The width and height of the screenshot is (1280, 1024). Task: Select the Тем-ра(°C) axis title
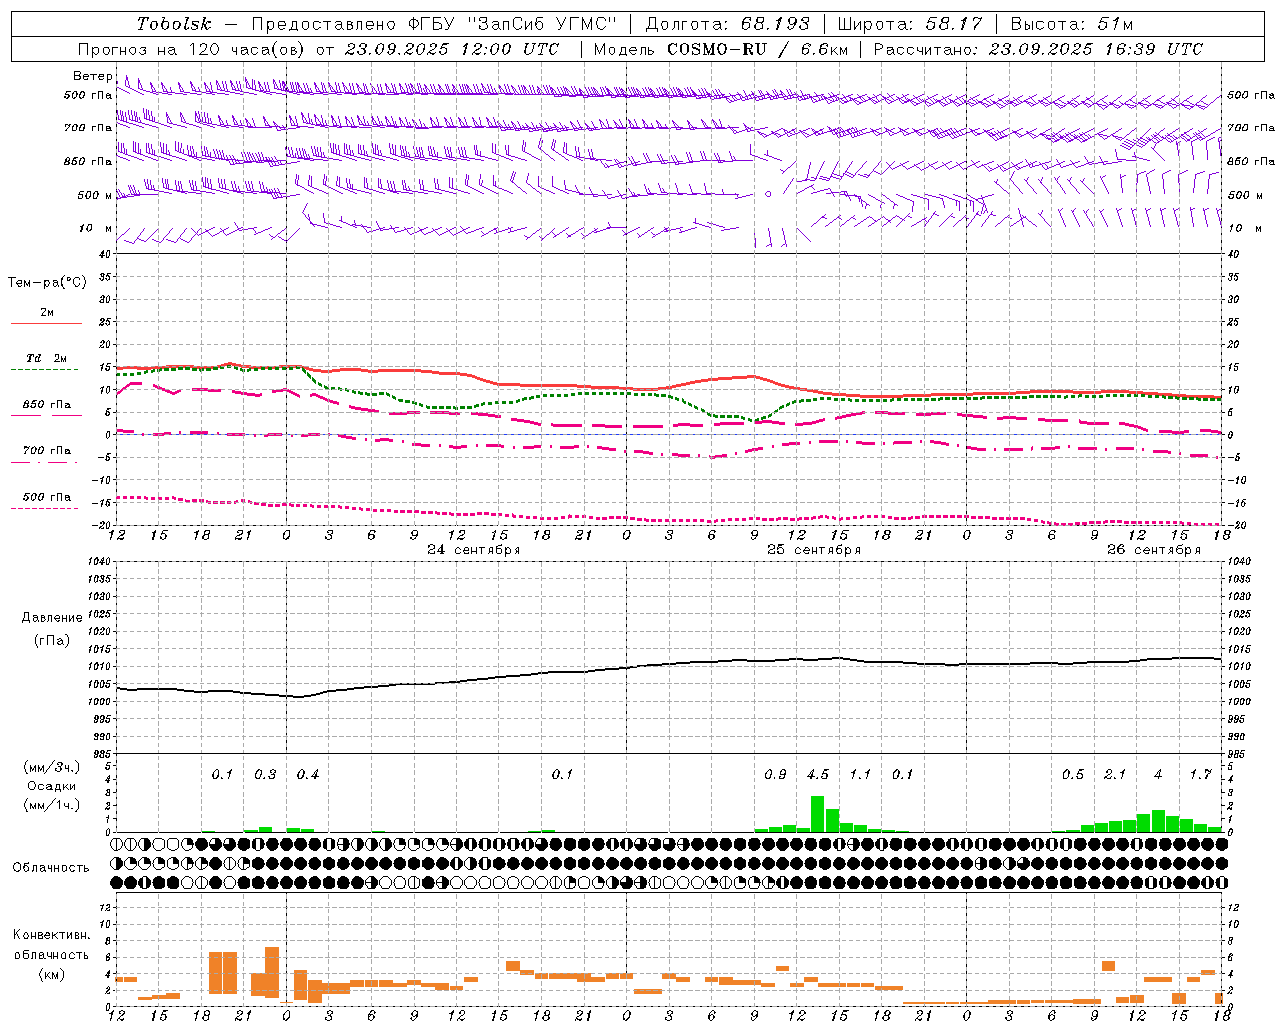point(47,283)
